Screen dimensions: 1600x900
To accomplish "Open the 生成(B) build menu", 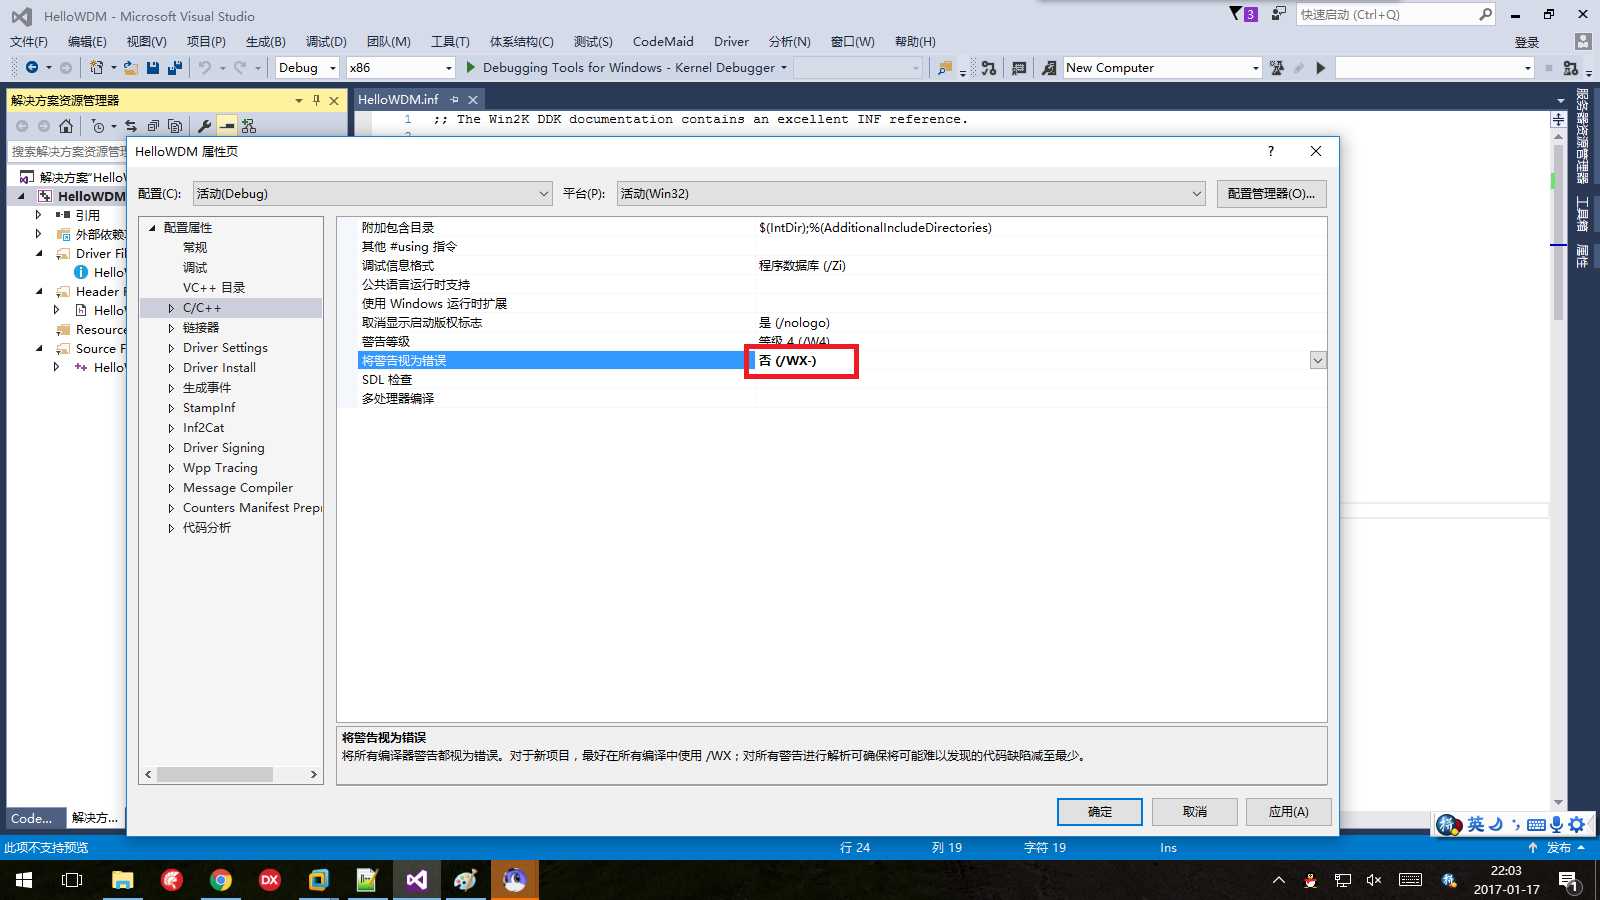I will click(x=266, y=41).
